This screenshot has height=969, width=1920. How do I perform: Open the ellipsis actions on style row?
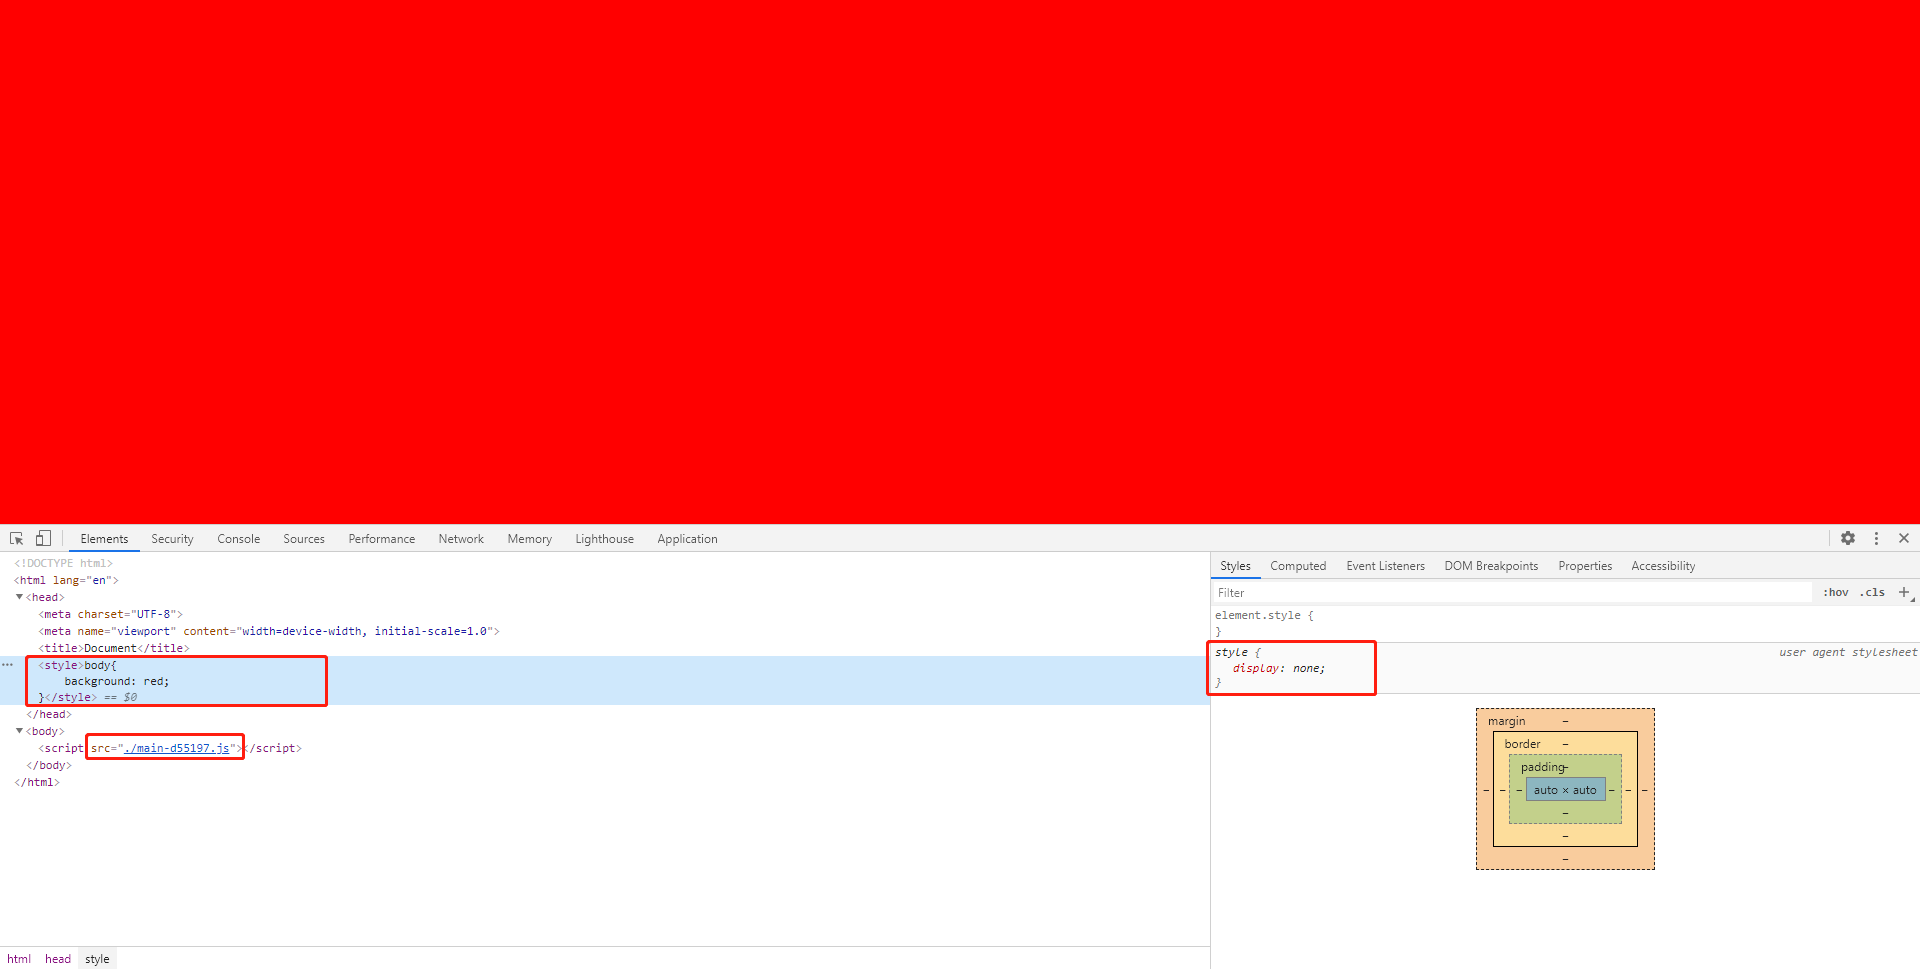(x=8, y=665)
